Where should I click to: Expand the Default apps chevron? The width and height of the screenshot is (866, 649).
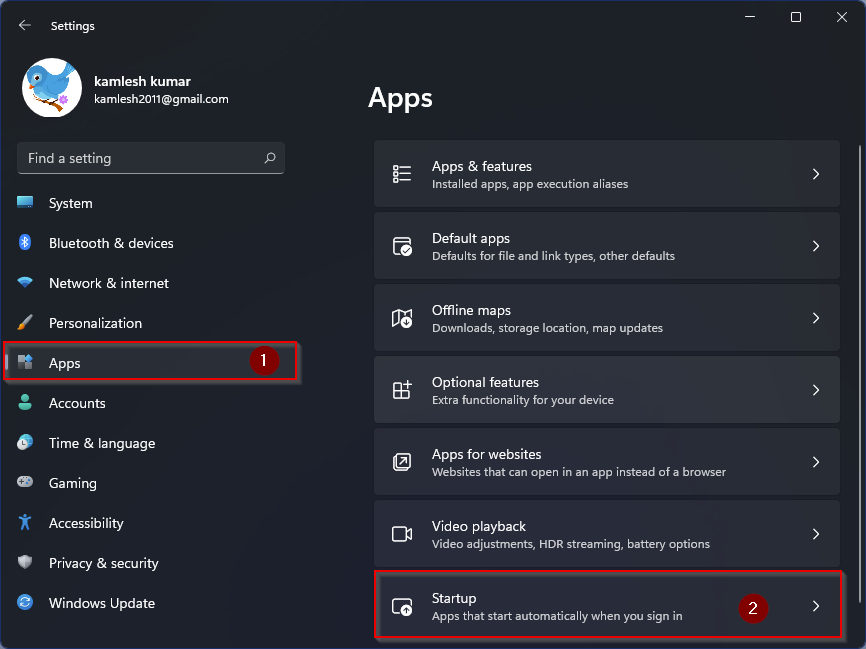point(816,246)
